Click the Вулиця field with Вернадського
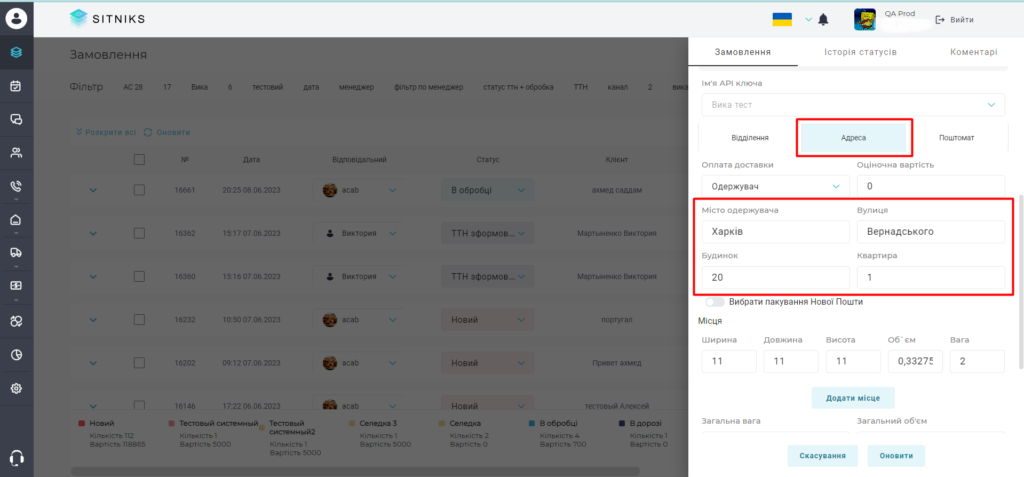Screen dimensions: 1024x477 [x=931, y=232]
